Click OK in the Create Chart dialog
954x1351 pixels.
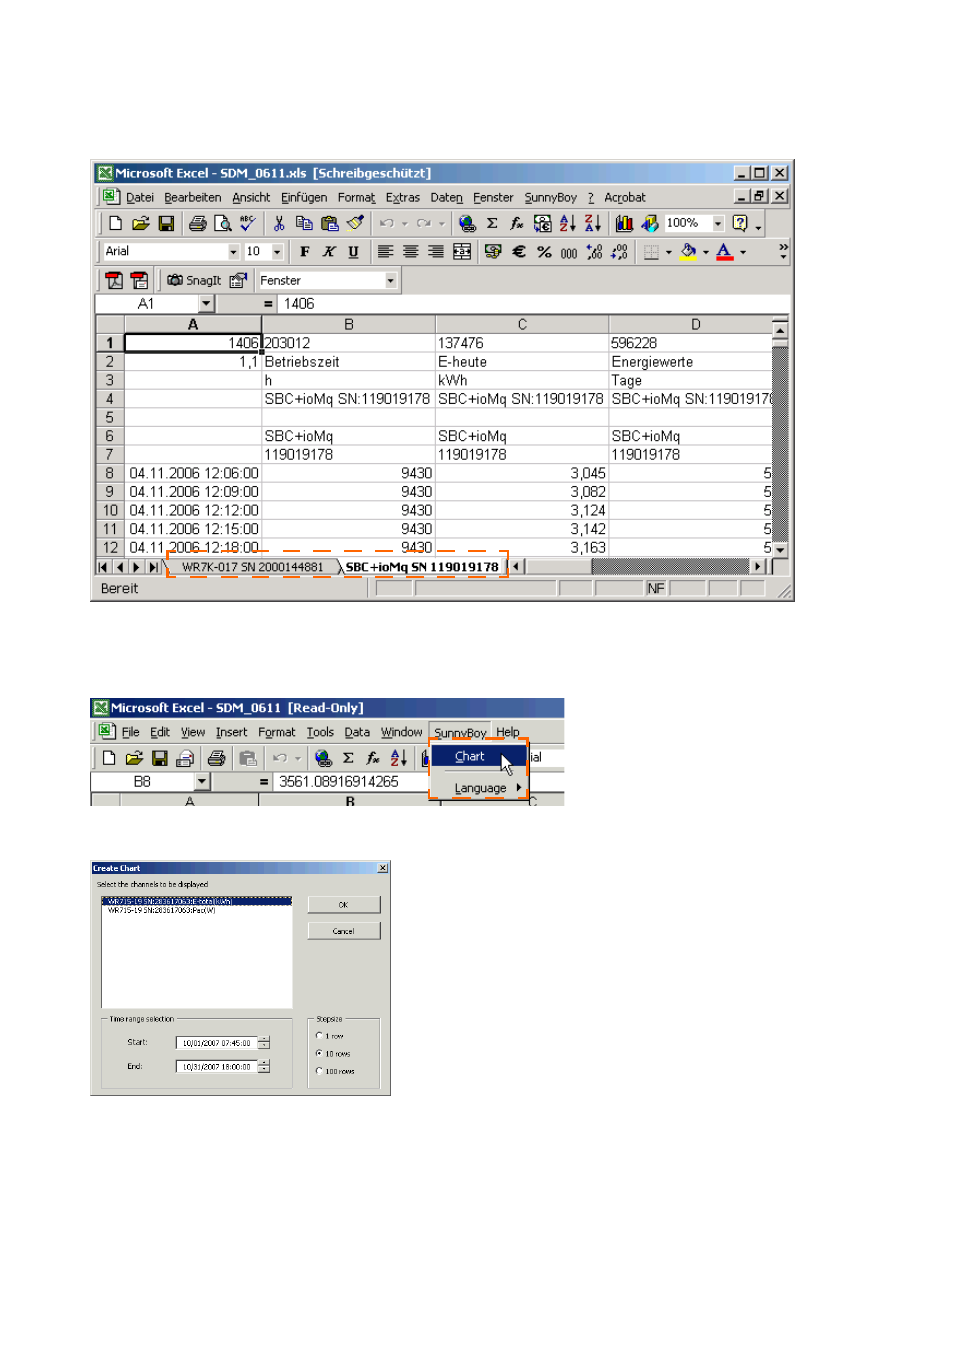coord(344,905)
